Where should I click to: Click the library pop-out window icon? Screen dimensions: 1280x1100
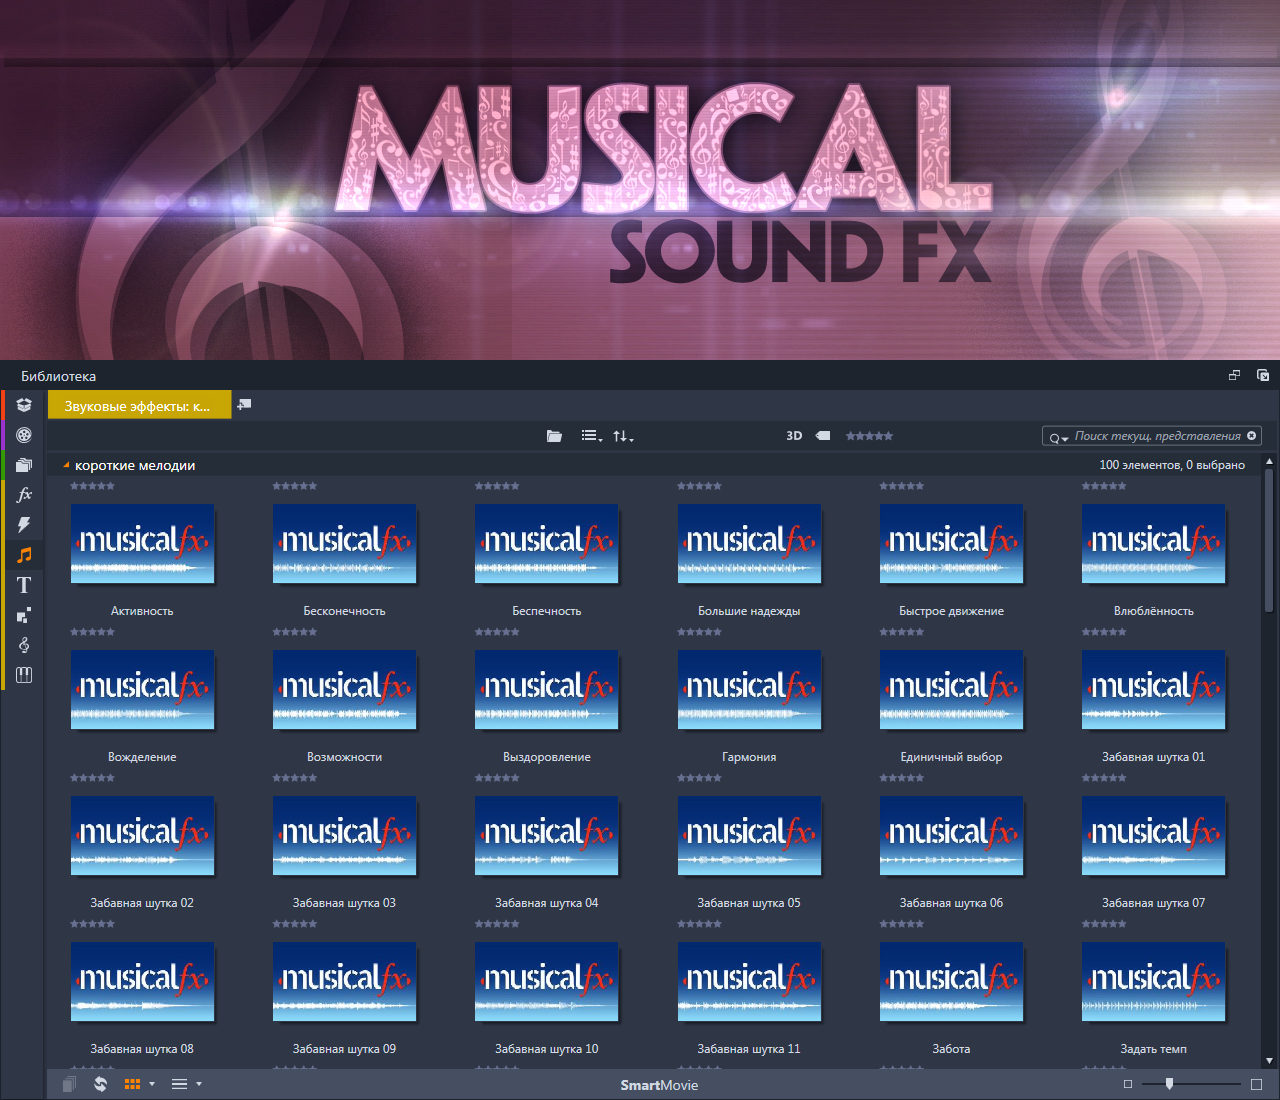[1263, 376]
